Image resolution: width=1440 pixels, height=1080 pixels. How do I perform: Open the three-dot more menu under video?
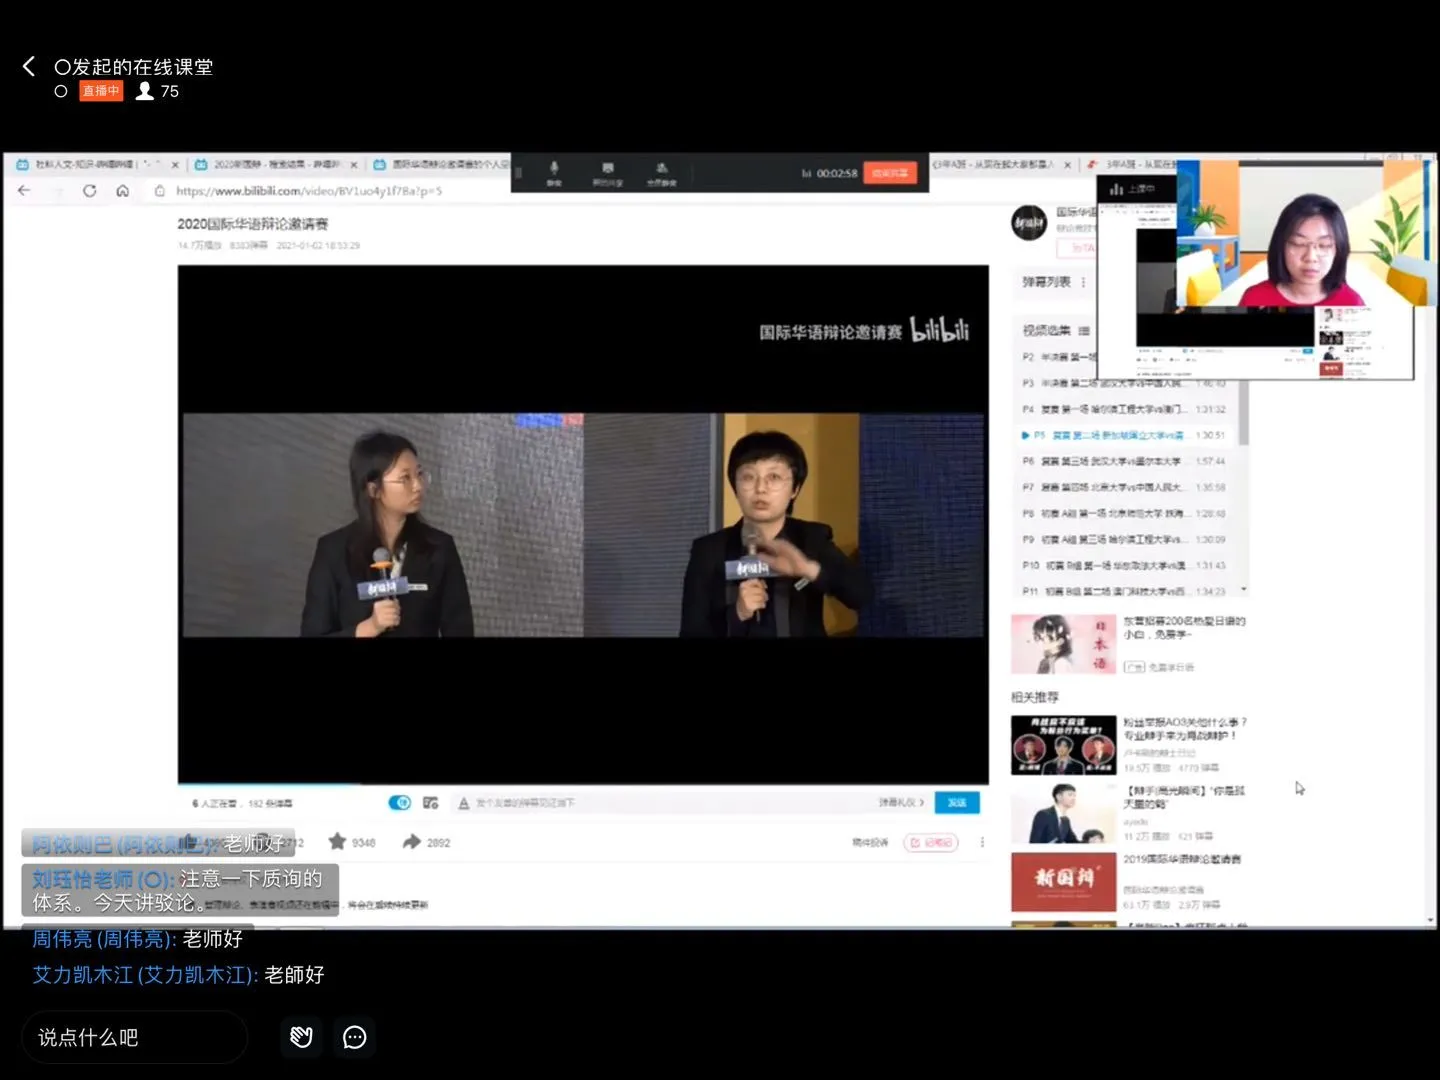click(982, 842)
